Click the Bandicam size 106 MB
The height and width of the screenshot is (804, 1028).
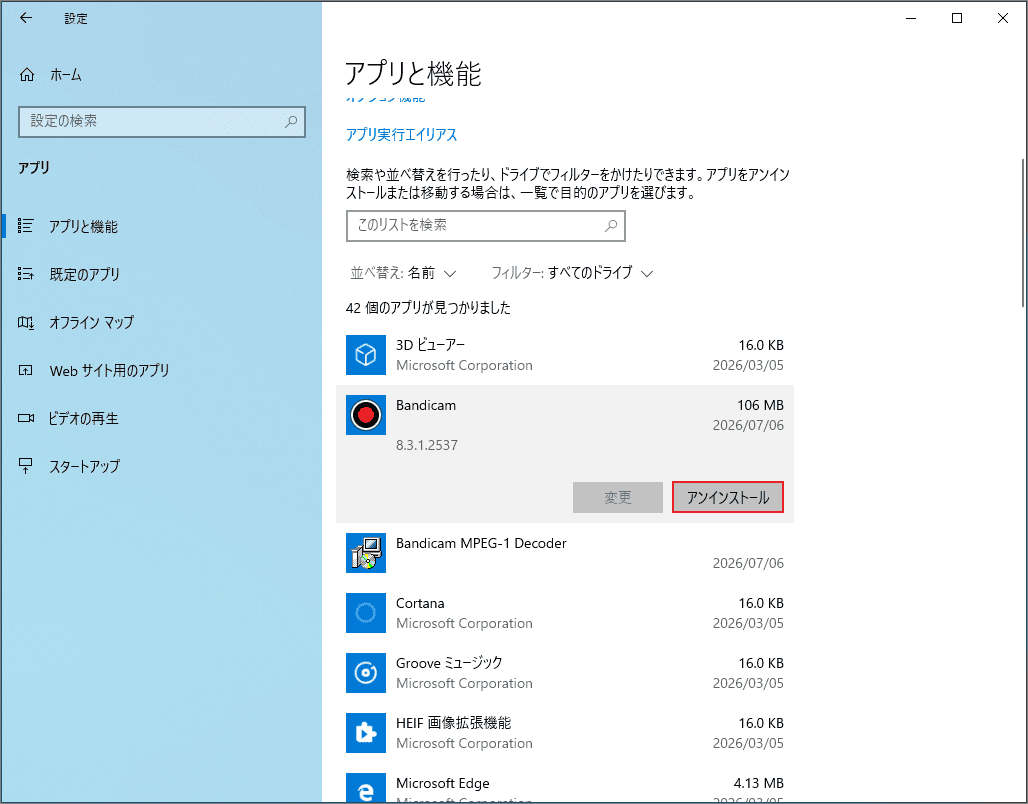761,405
